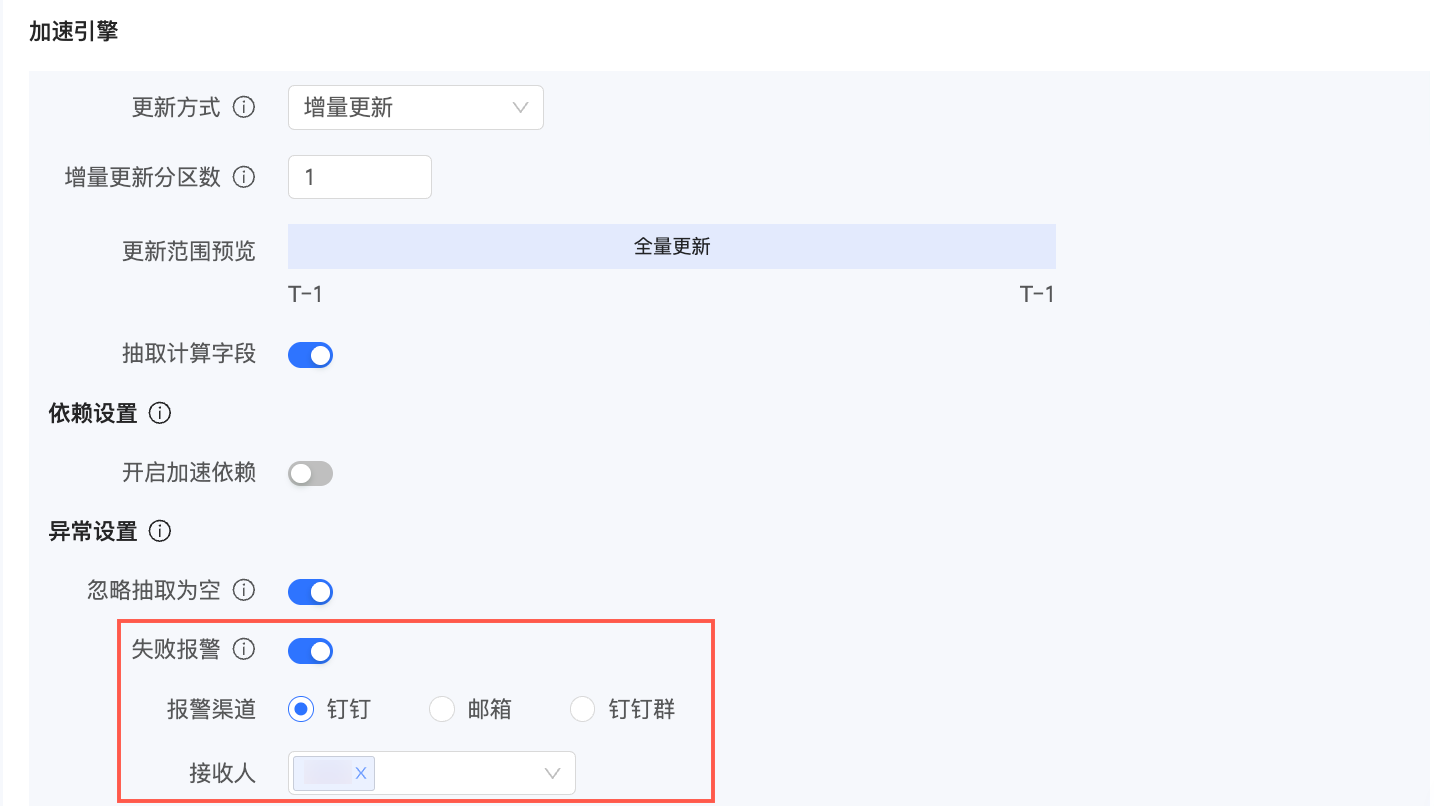This screenshot has width=1434, height=806.
Task: Click the 加速引擎 section heading
Action: tap(73, 32)
